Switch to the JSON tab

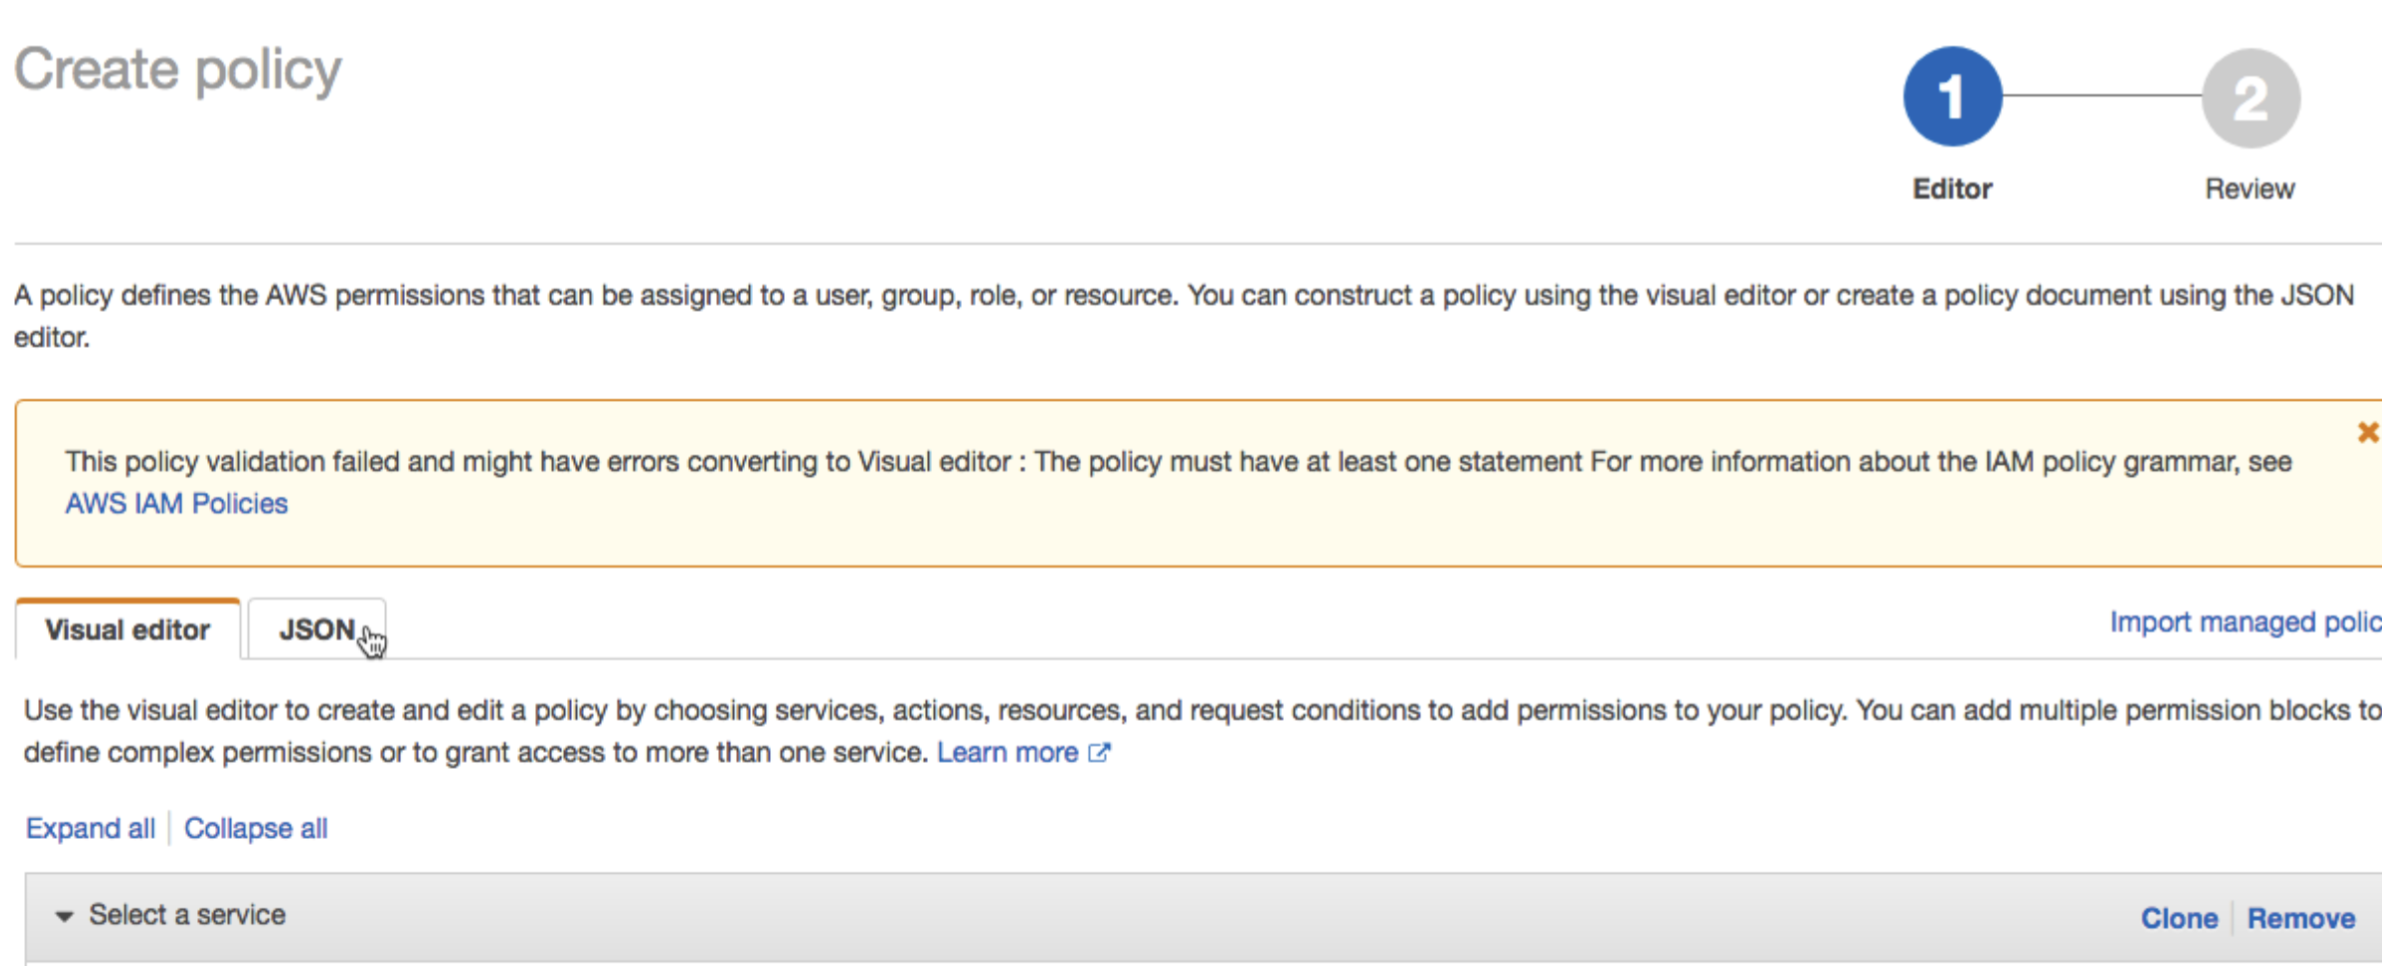[x=316, y=630]
